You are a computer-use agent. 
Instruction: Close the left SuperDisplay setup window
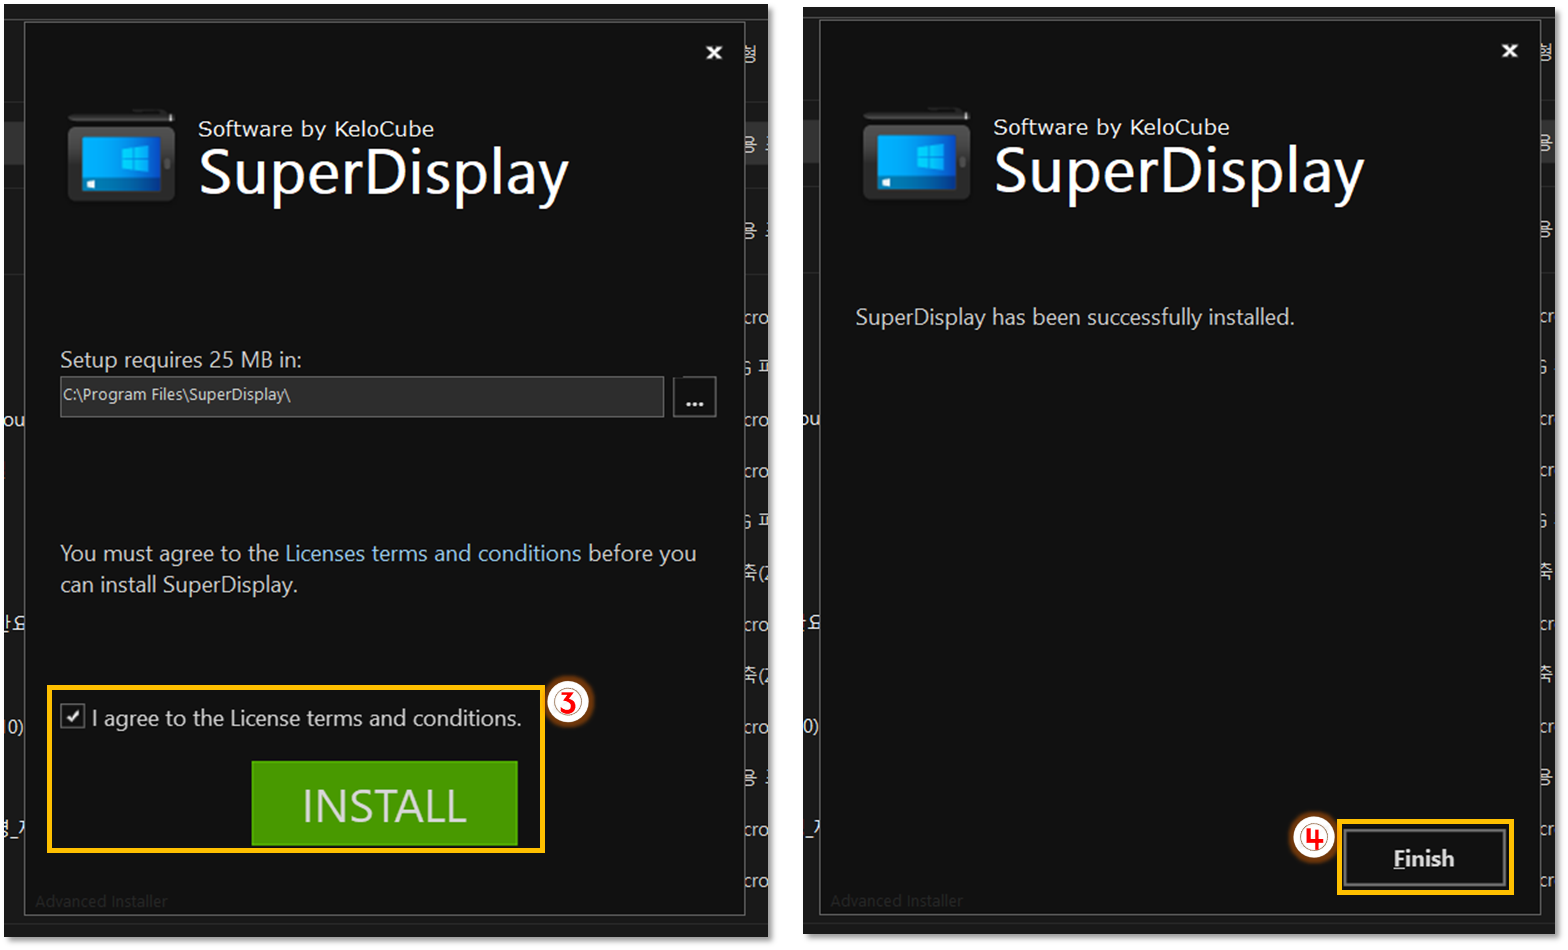click(x=714, y=52)
